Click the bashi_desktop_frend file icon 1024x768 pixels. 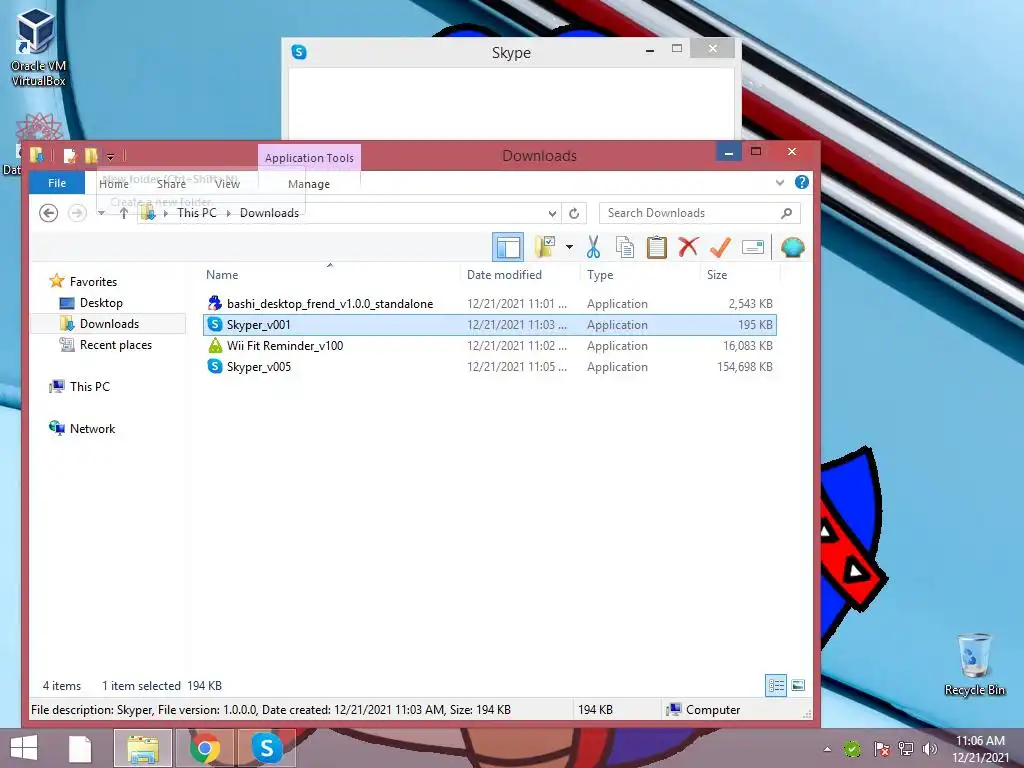(215, 303)
